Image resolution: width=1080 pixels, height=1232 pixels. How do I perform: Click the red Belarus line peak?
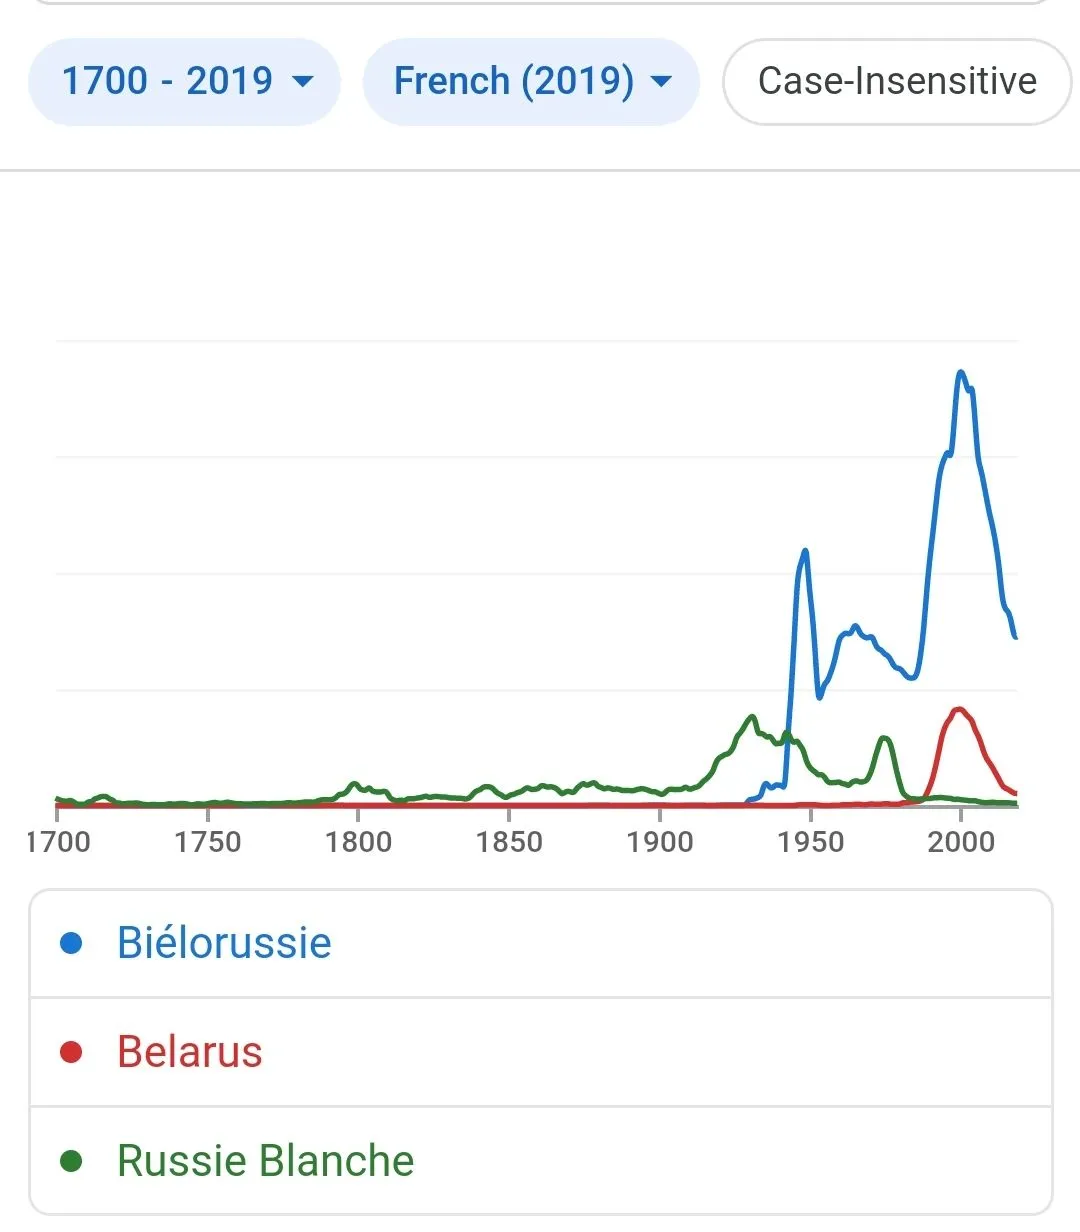pos(959,709)
